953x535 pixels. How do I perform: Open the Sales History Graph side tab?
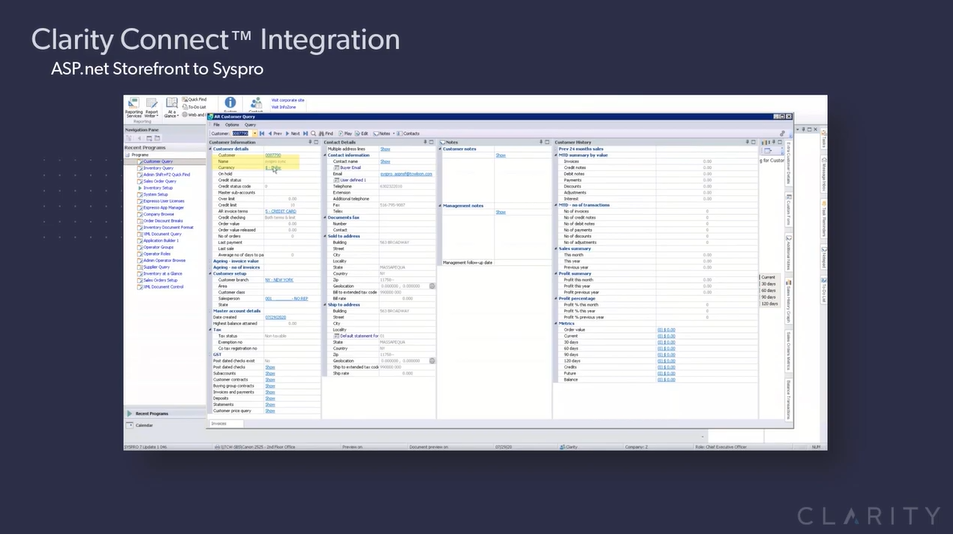click(788, 302)
